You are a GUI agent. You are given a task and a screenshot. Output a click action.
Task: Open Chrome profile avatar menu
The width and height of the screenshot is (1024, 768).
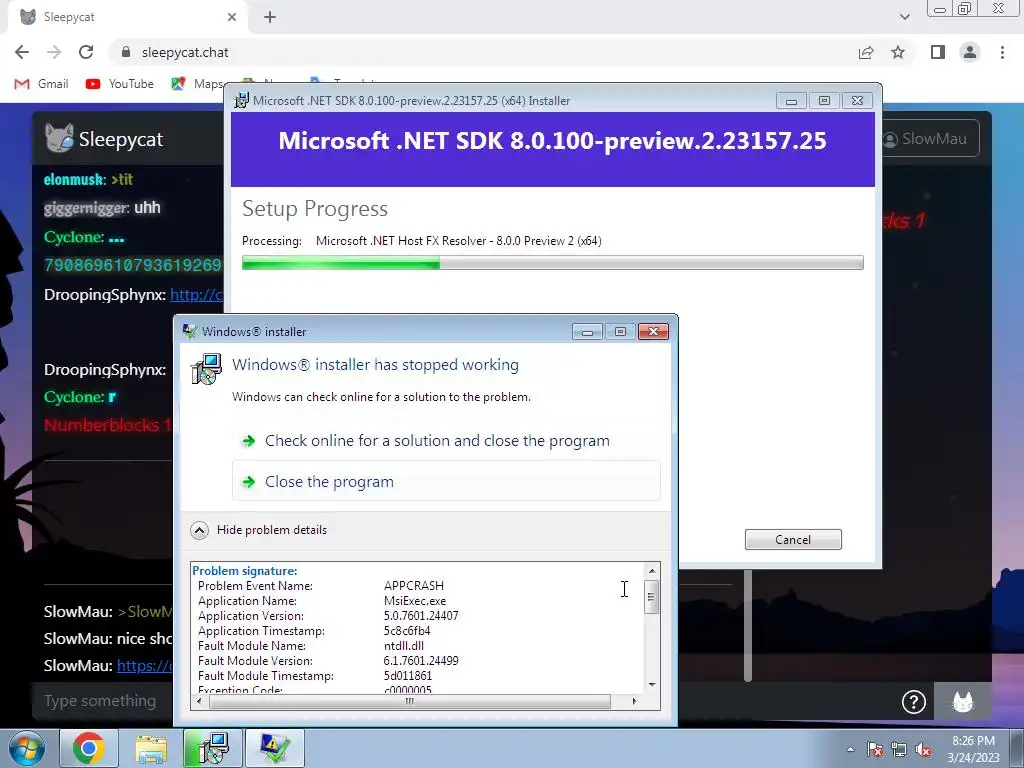970,52
